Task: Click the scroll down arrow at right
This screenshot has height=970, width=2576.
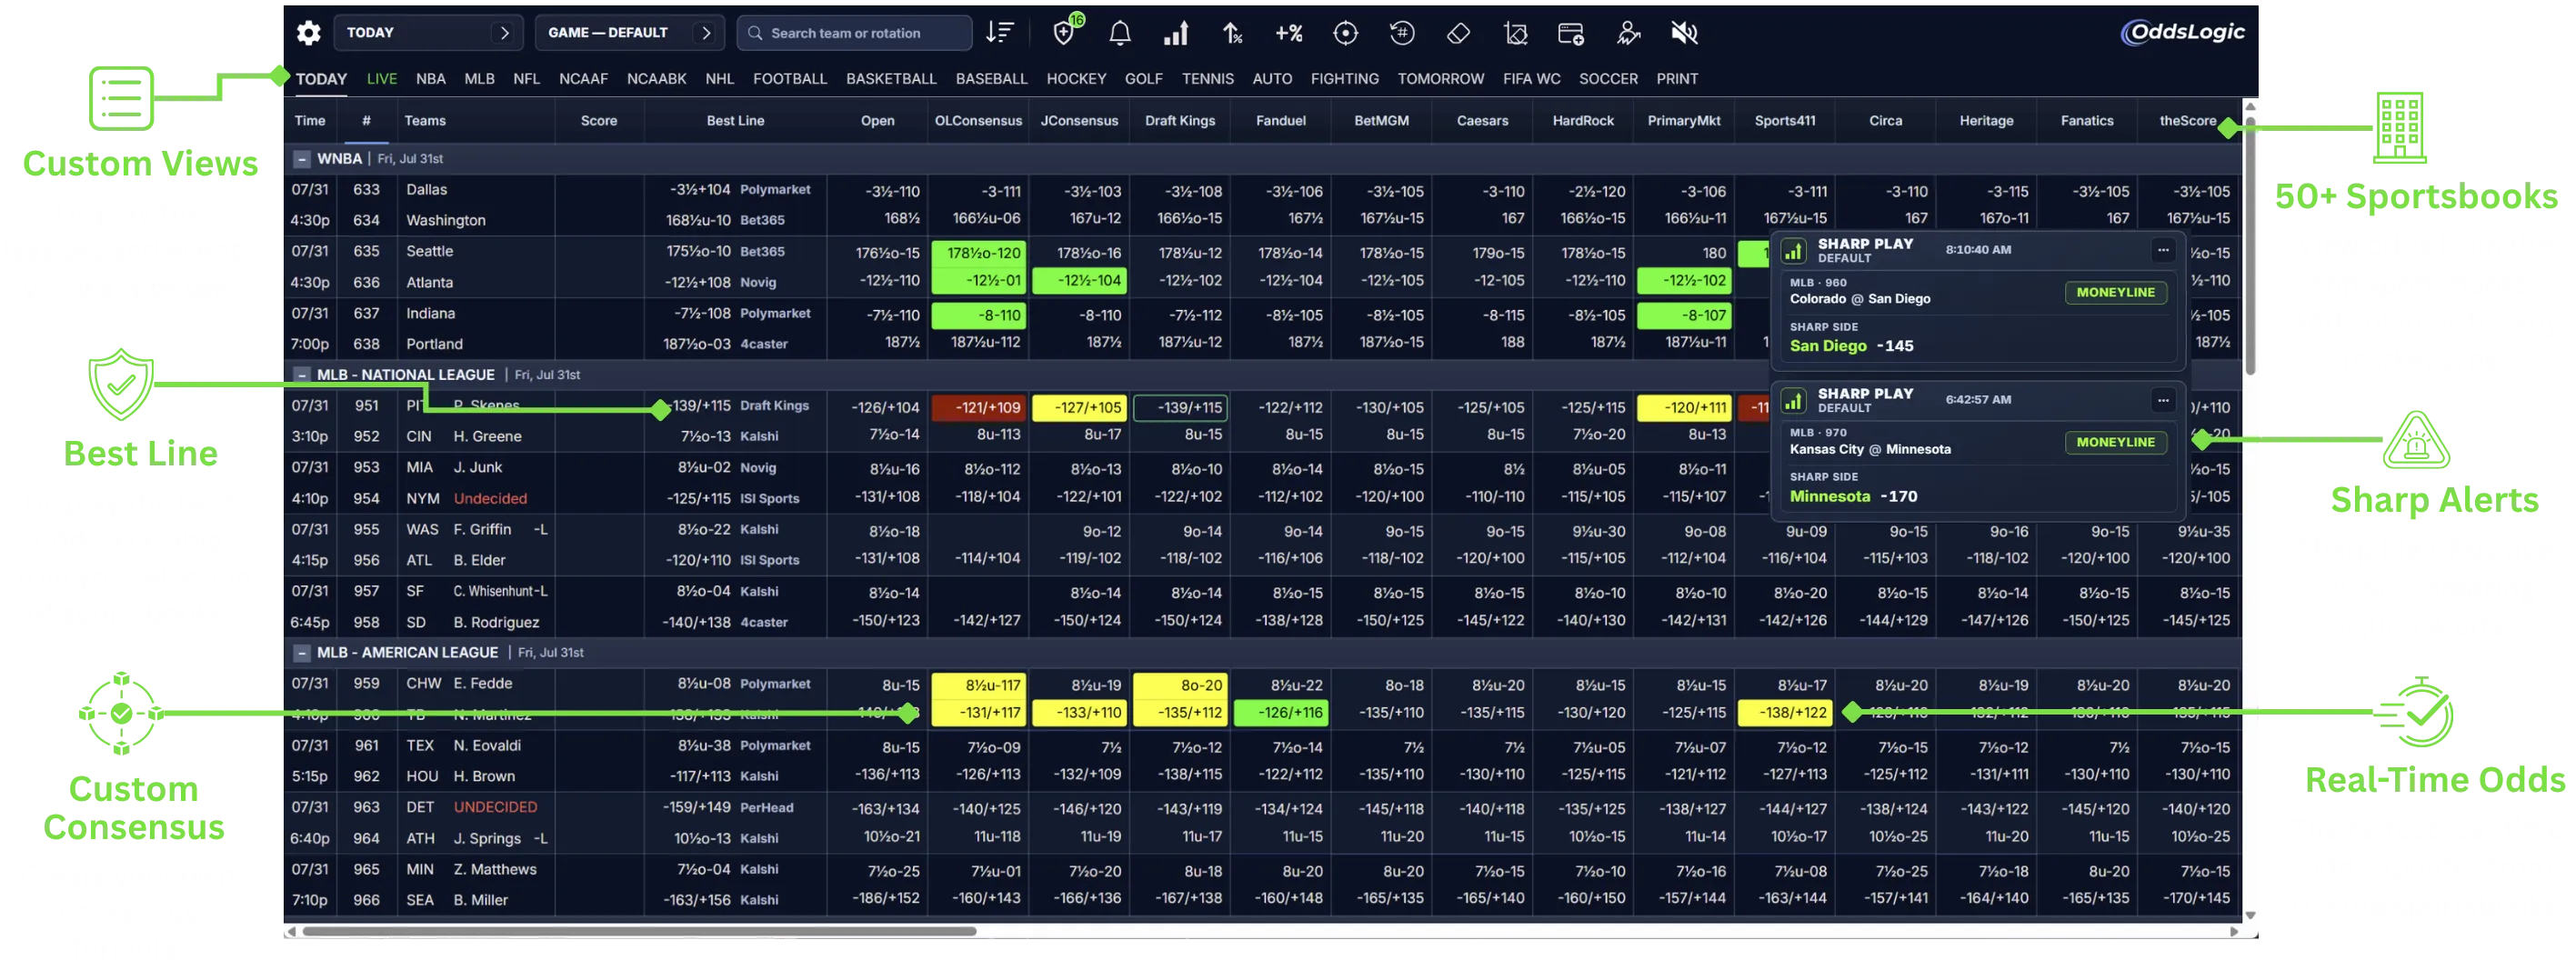Action: 2250,915
